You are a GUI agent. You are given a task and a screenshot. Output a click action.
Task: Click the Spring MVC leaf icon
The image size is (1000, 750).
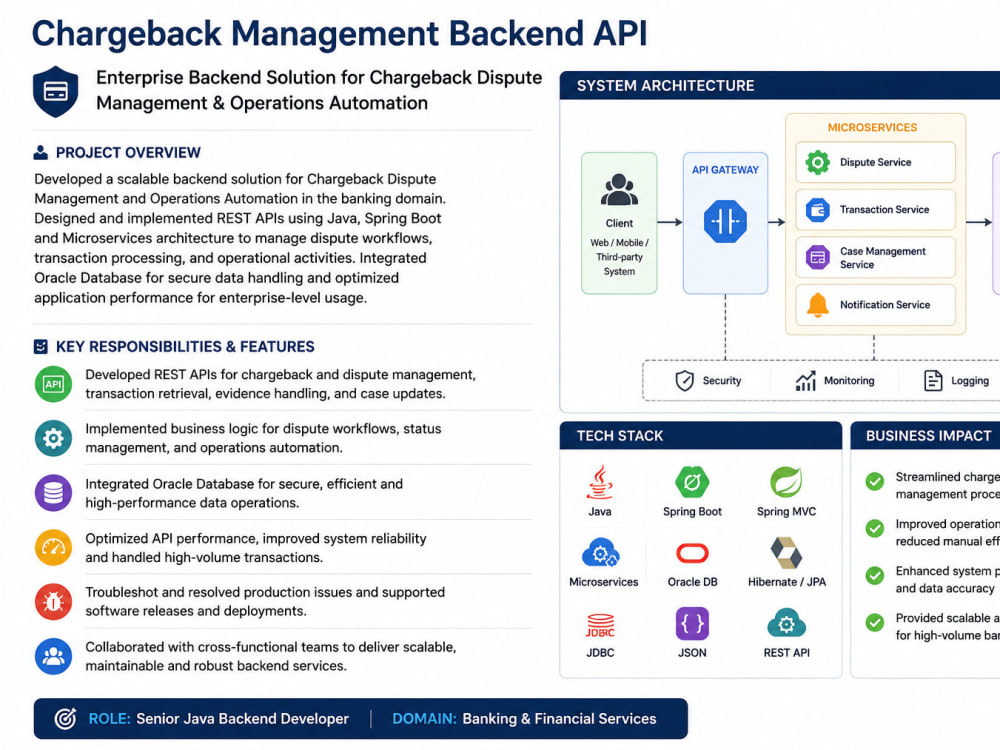coord(786,482)
